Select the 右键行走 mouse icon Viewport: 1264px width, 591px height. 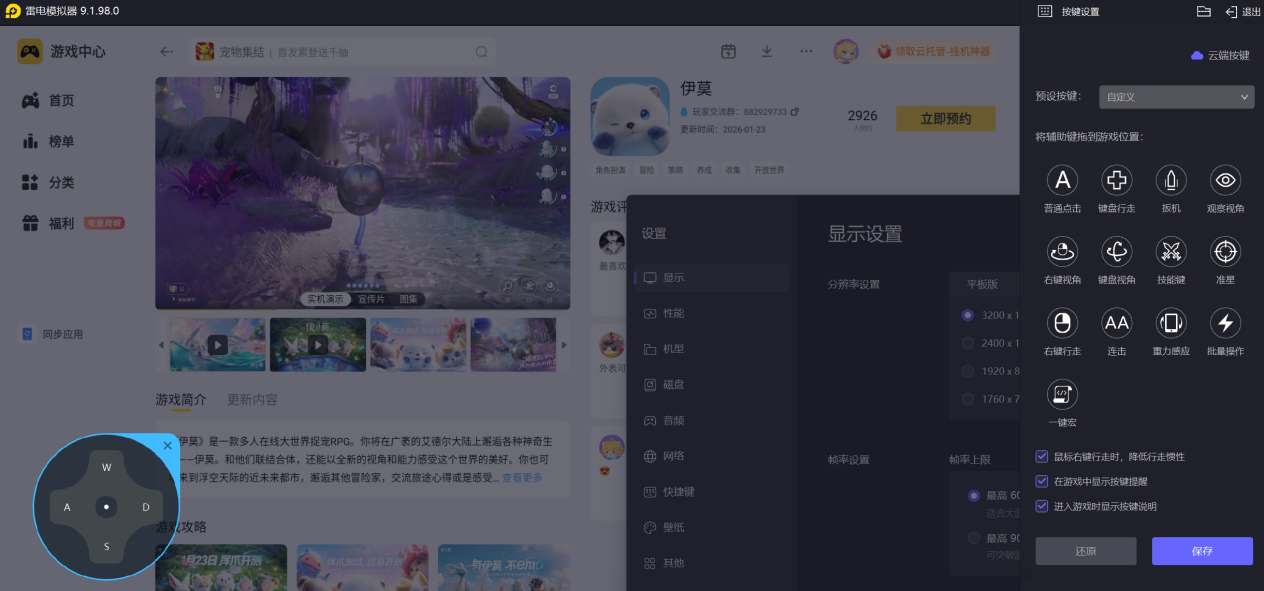(x=1062, y=323)
